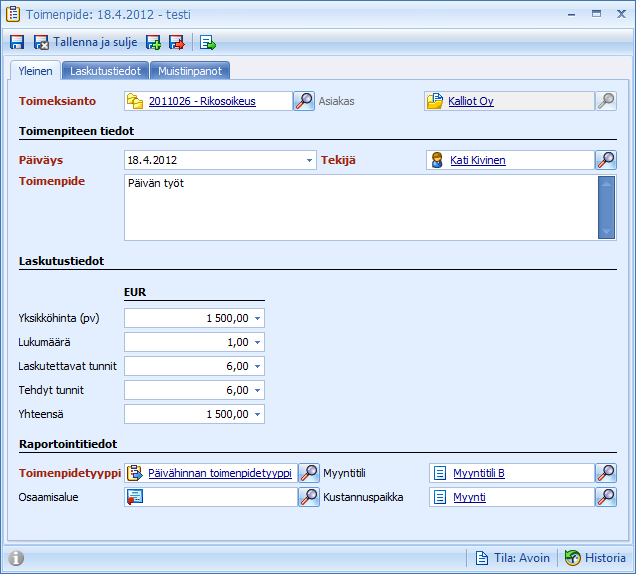Expand the Yhteensä value dropdown
The width and height of the screenshot is (636, 574).
click(x=257, y=414)
